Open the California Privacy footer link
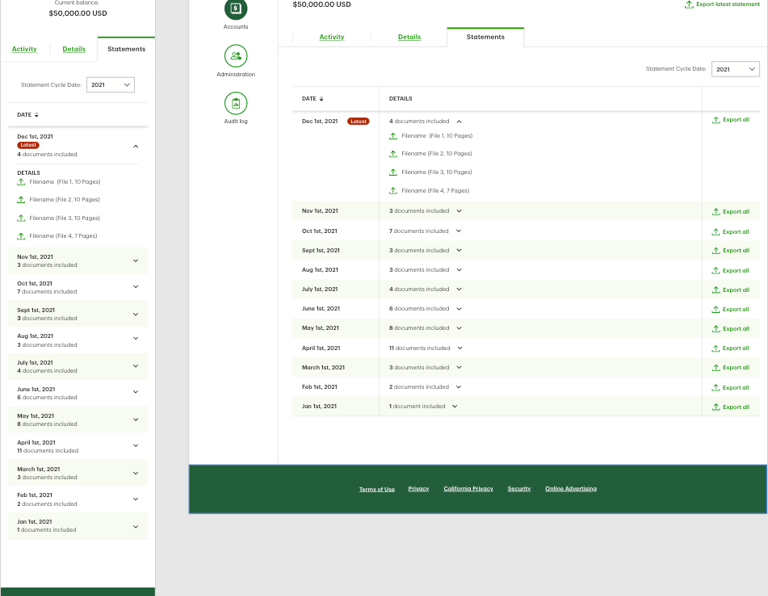768x596 pixels. click(468, 489)
